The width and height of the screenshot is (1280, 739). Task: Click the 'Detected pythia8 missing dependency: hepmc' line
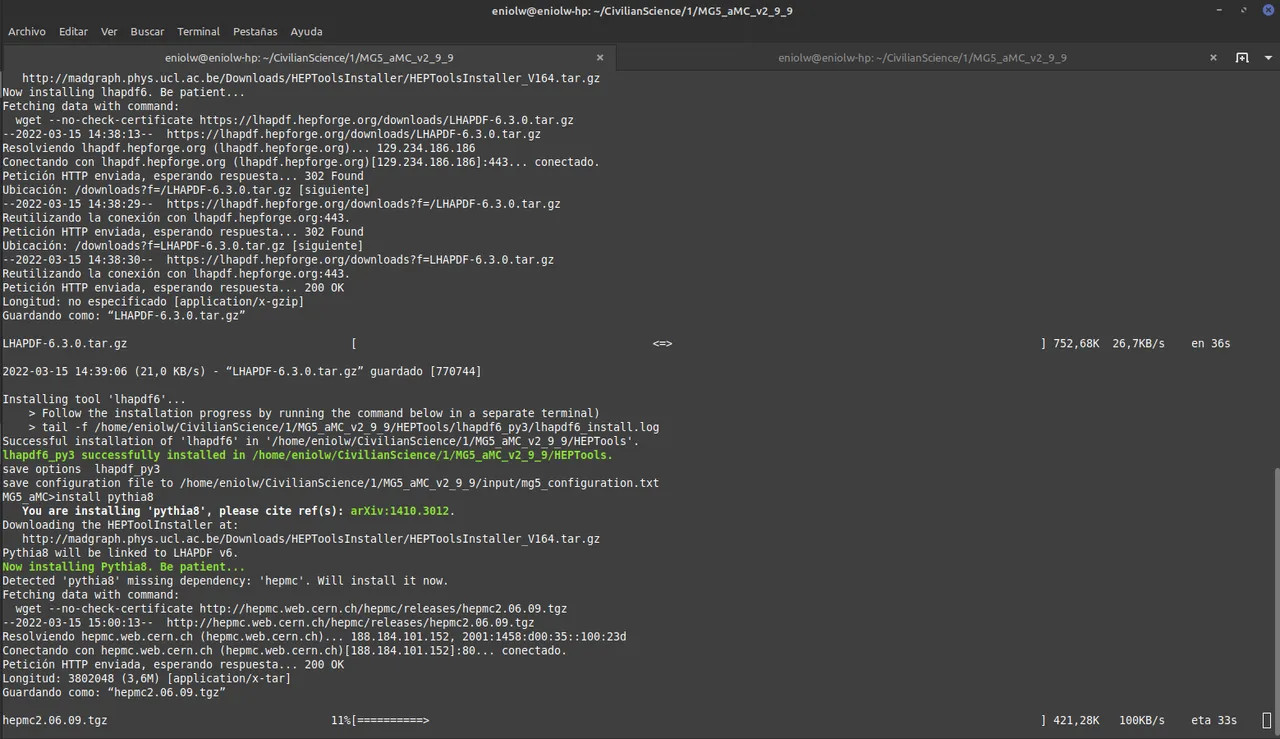pyautogui.click(x=225, y=581)
